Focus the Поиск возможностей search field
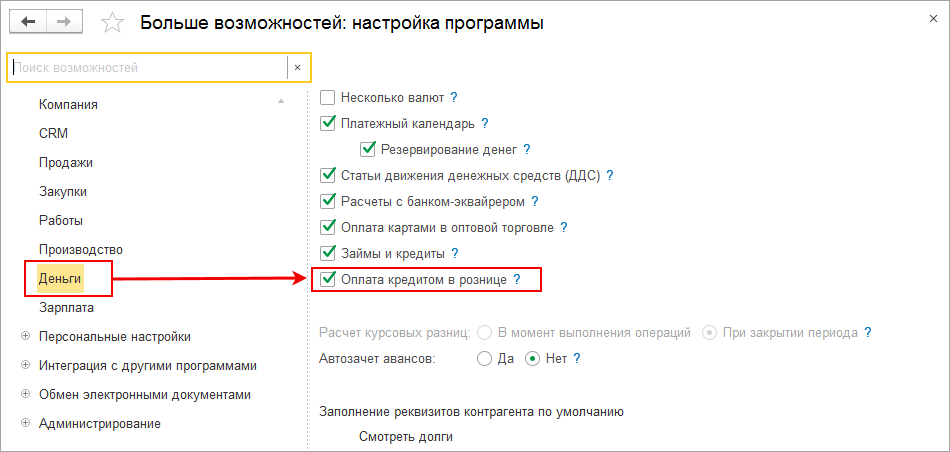This screenshot has height=452, width=950. coord(148,67)
